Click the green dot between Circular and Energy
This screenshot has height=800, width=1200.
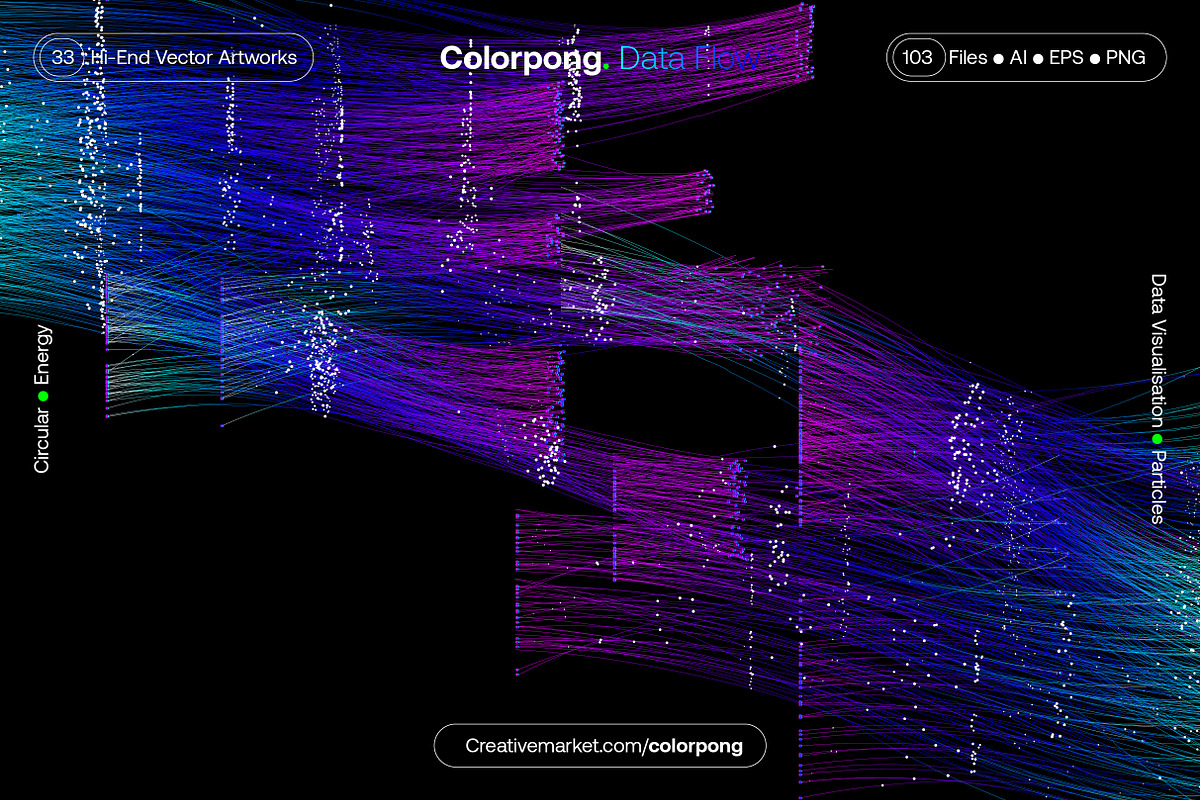(x=42, y=394)
